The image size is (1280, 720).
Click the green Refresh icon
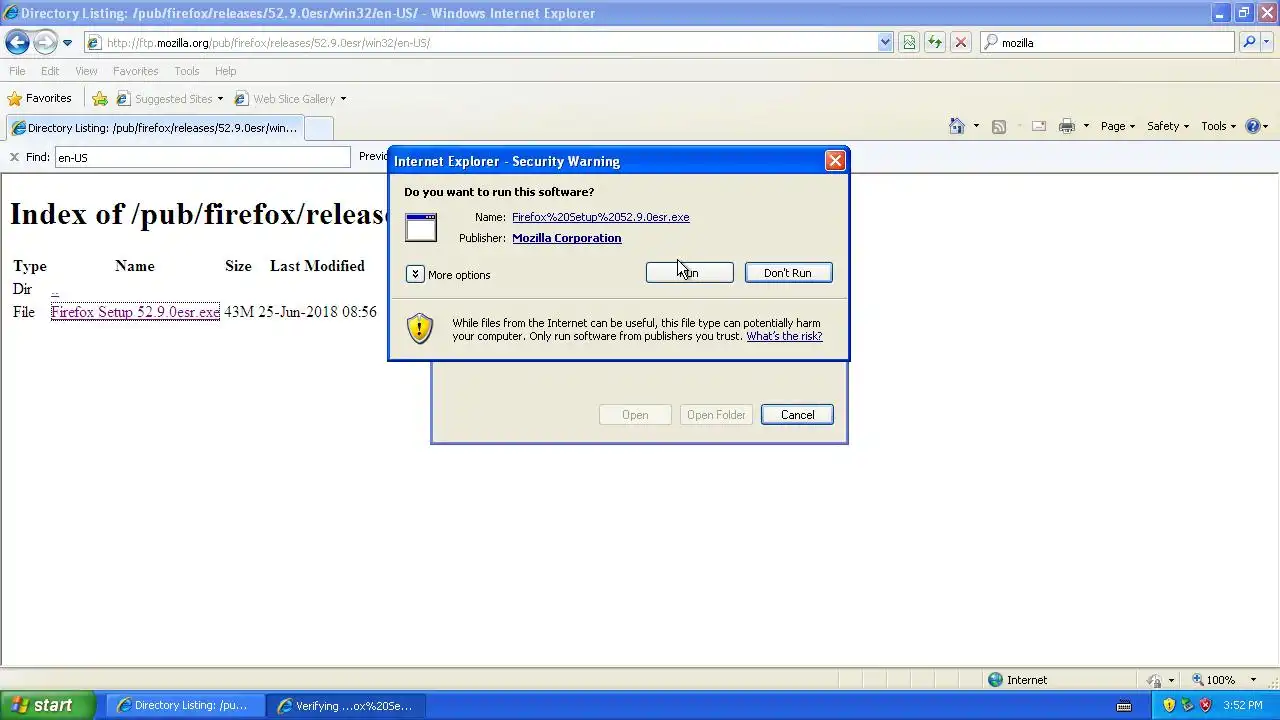pyautogui.click(x=935, y=43)
